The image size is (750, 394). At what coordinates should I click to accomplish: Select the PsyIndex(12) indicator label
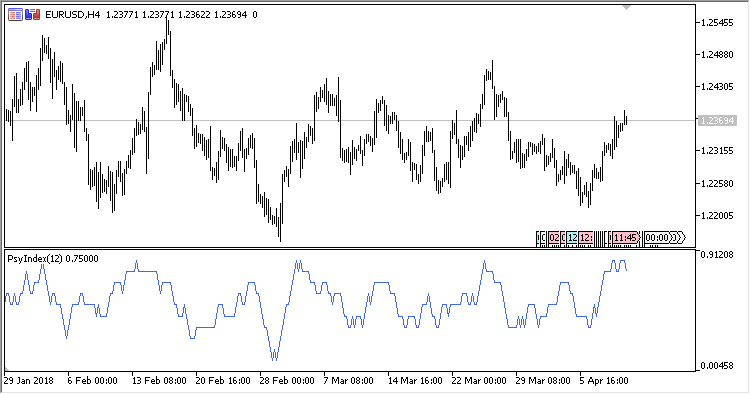35,259
